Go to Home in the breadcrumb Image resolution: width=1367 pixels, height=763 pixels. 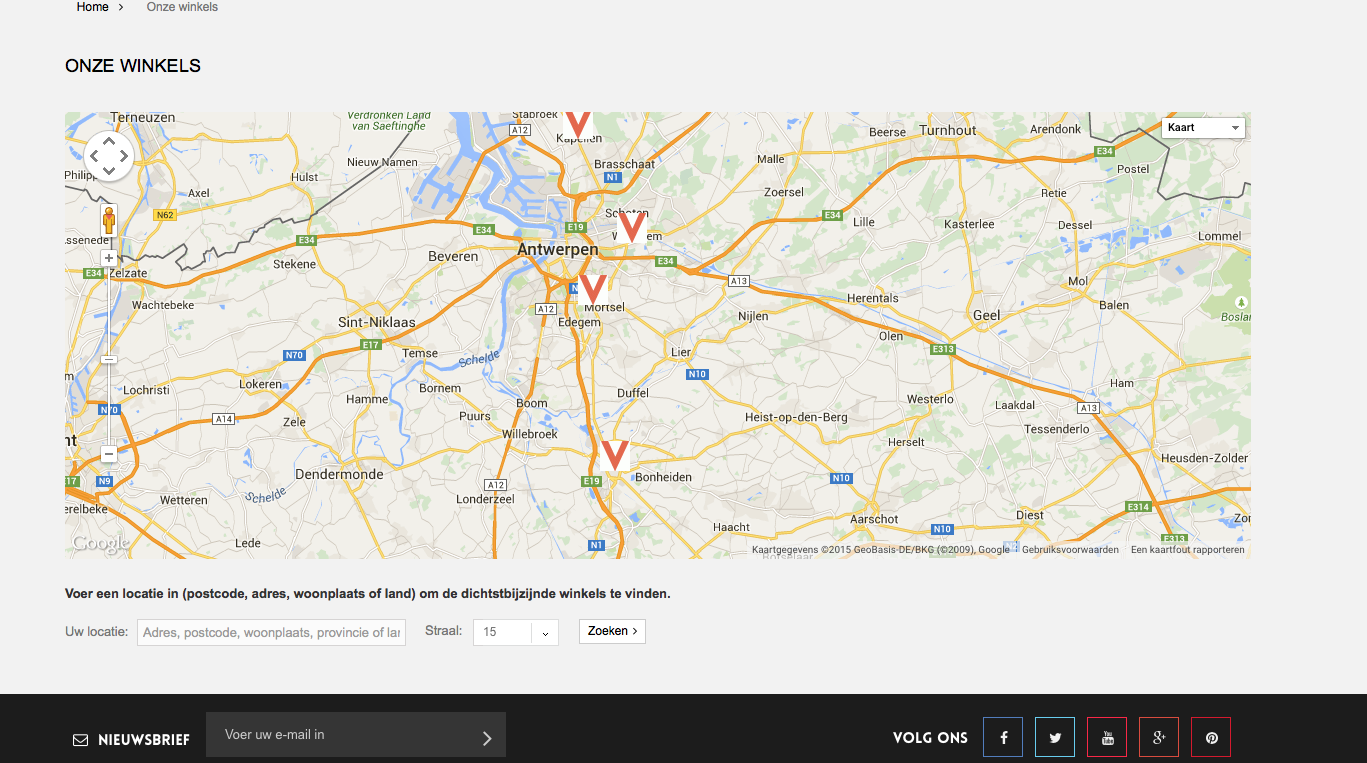point(92,7)
